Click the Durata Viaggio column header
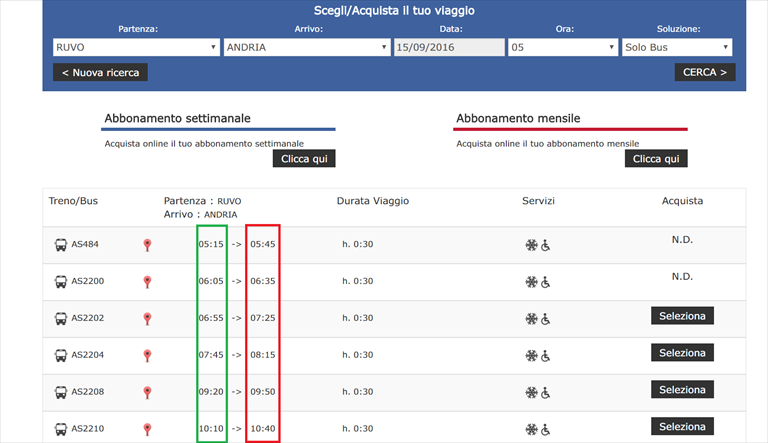This screenshot has width=768, height=443. pyautogui.click(x=373, y=201)
